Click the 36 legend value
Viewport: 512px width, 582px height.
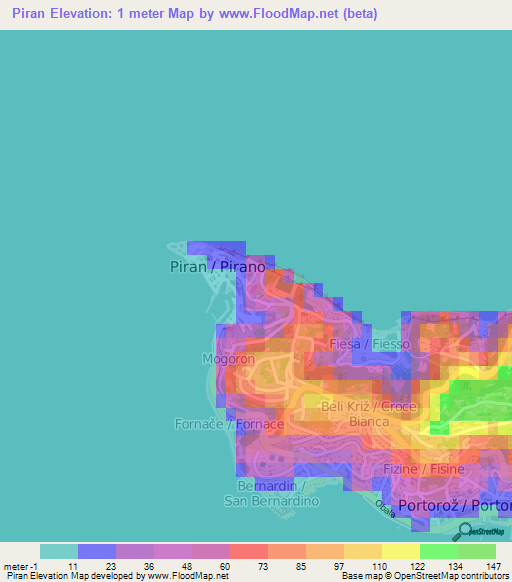coord(149,567)
